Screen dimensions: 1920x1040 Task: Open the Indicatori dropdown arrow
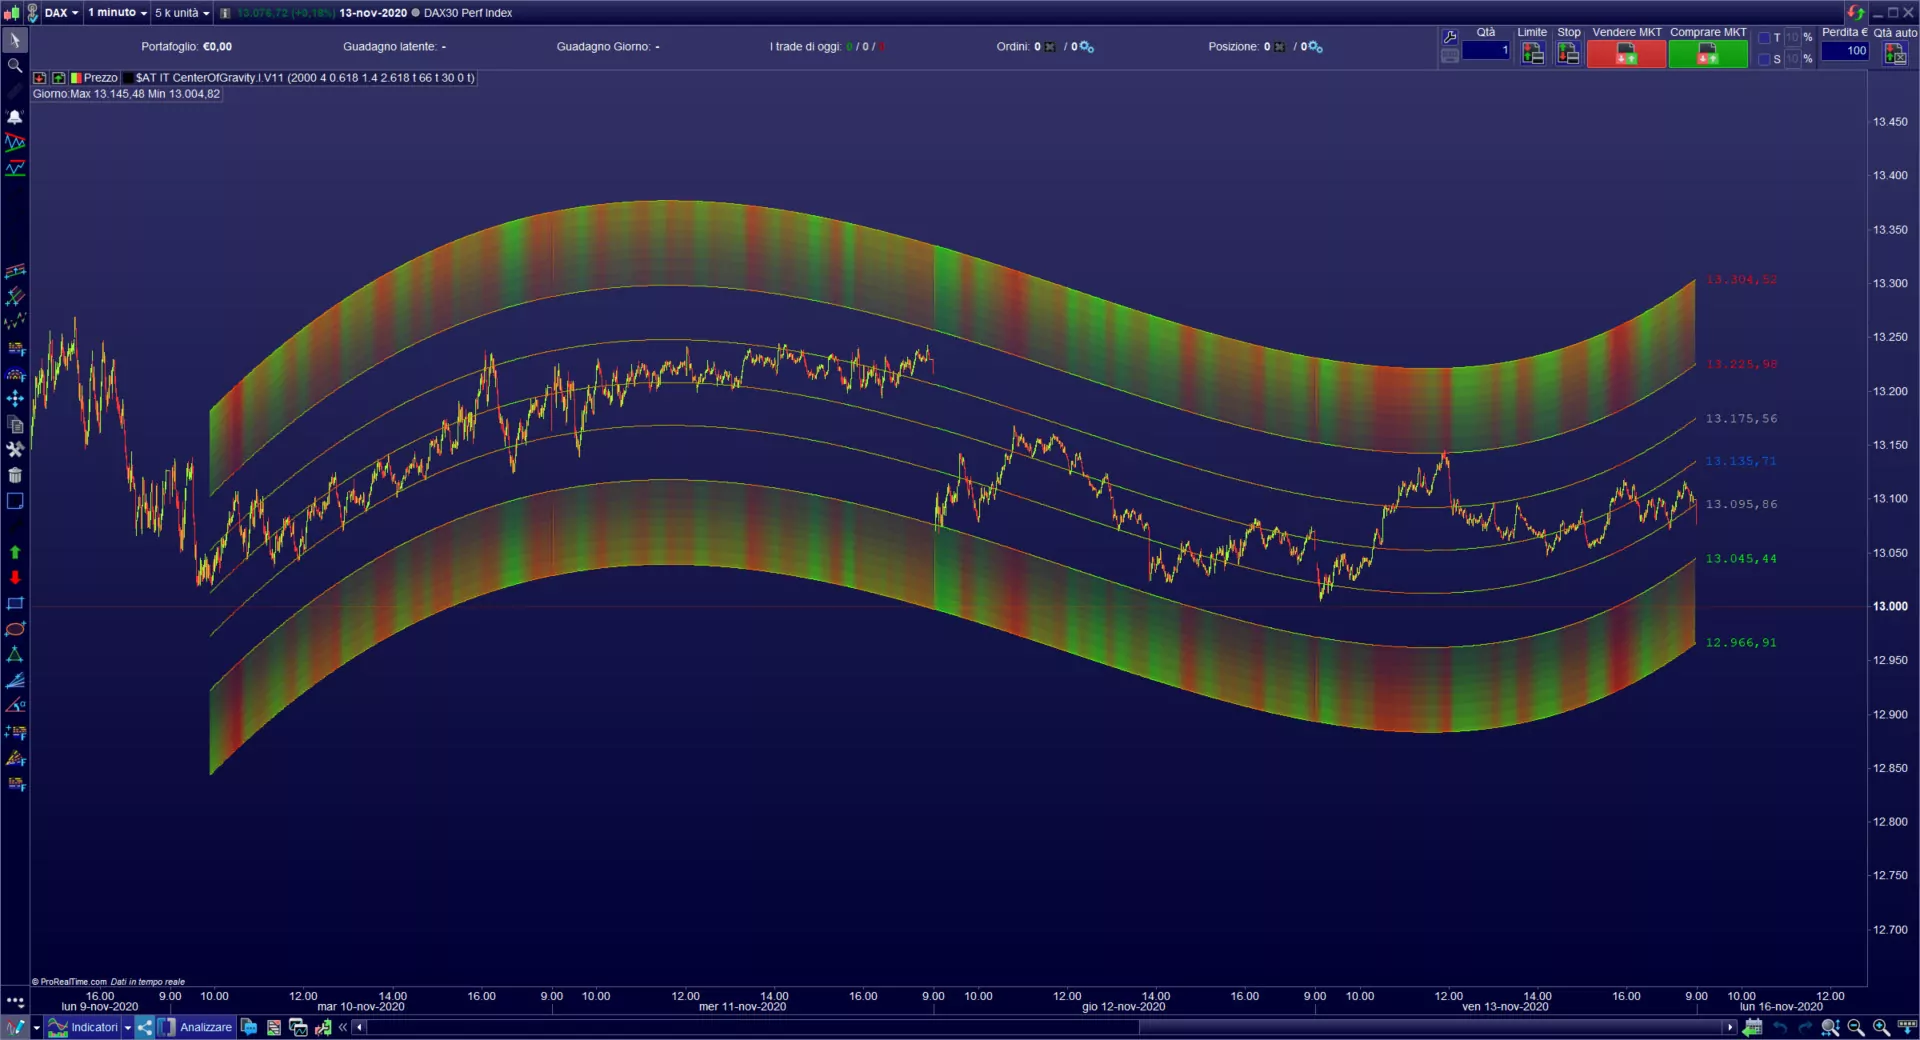click(x=128, y=1027)
